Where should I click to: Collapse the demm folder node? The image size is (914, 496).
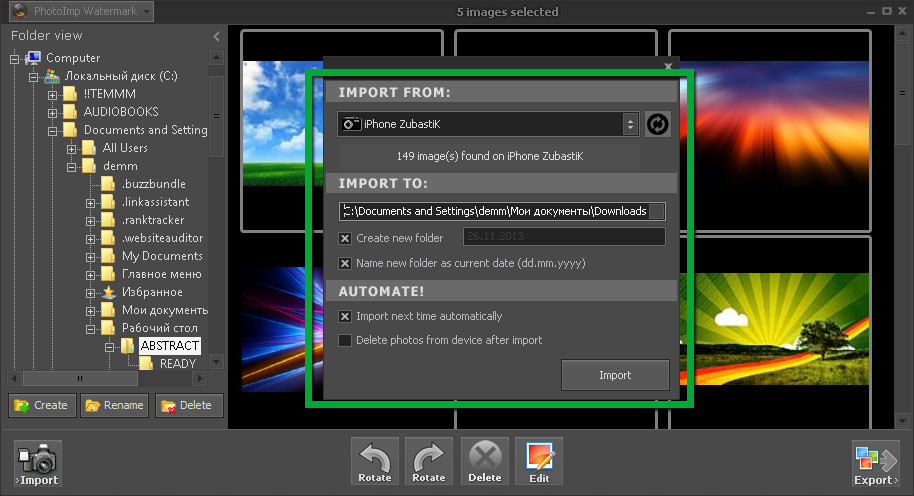pos(71,167)
